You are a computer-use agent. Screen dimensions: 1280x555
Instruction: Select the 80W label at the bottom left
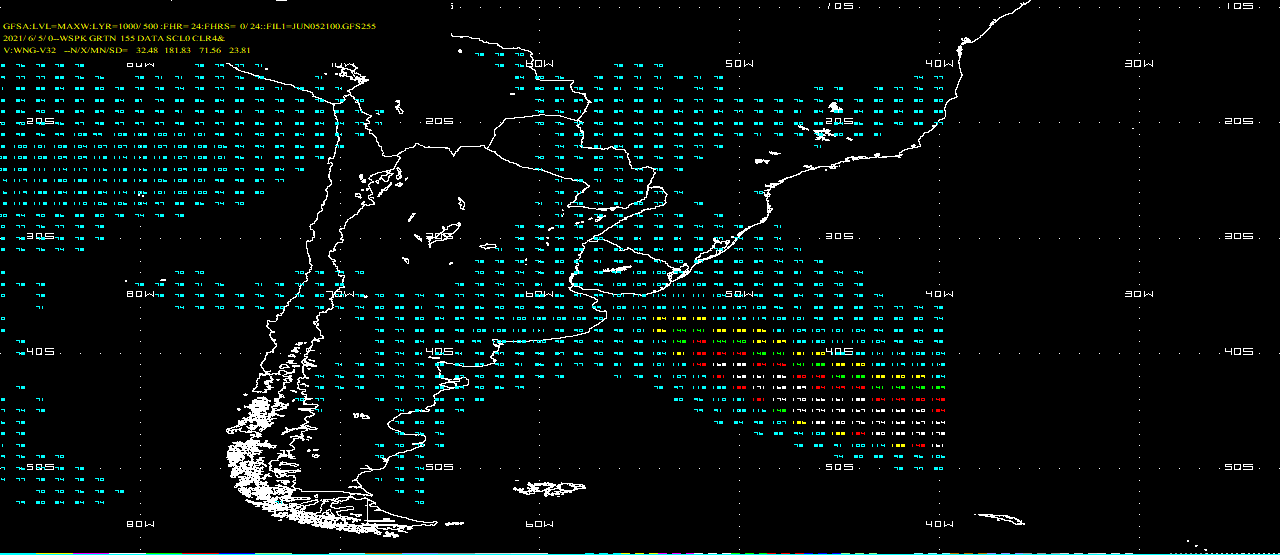pos(140,524)
